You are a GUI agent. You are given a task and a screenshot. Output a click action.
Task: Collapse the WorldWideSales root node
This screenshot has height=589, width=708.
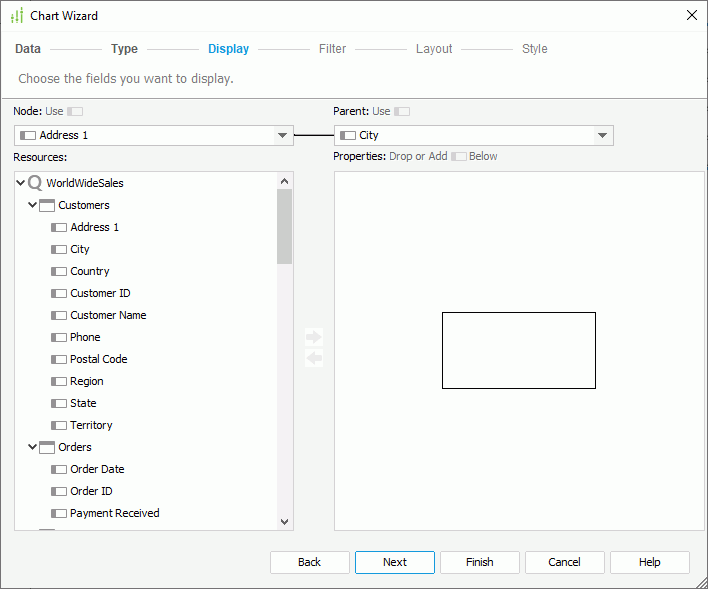21,183
